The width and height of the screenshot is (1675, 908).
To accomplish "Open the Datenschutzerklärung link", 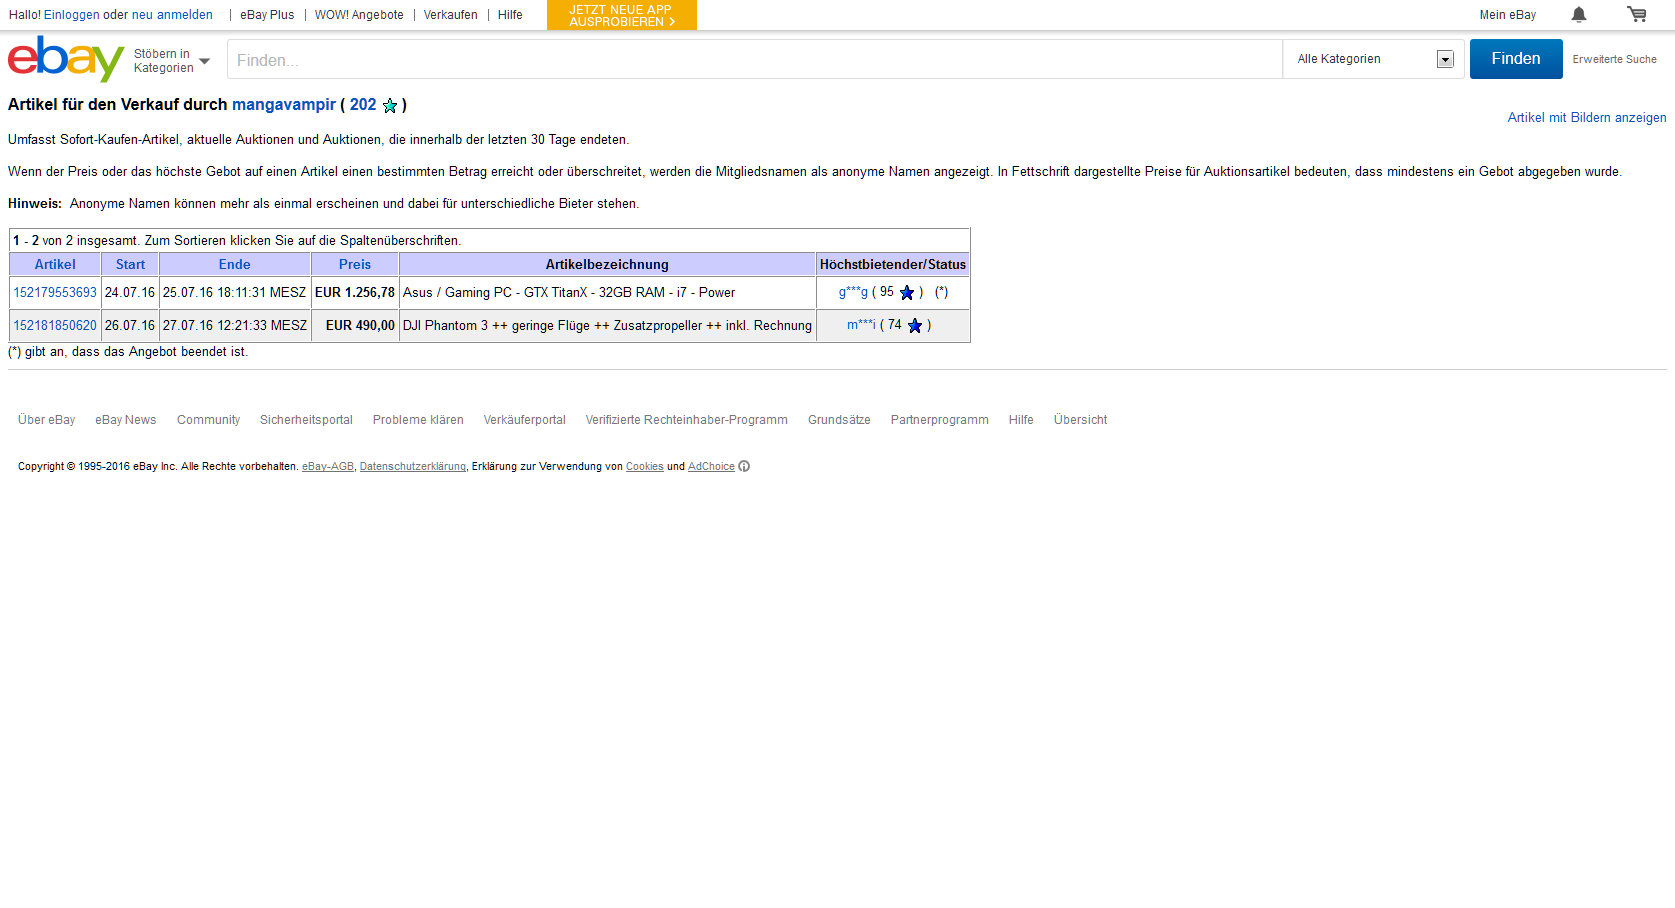I will point(413,467).
